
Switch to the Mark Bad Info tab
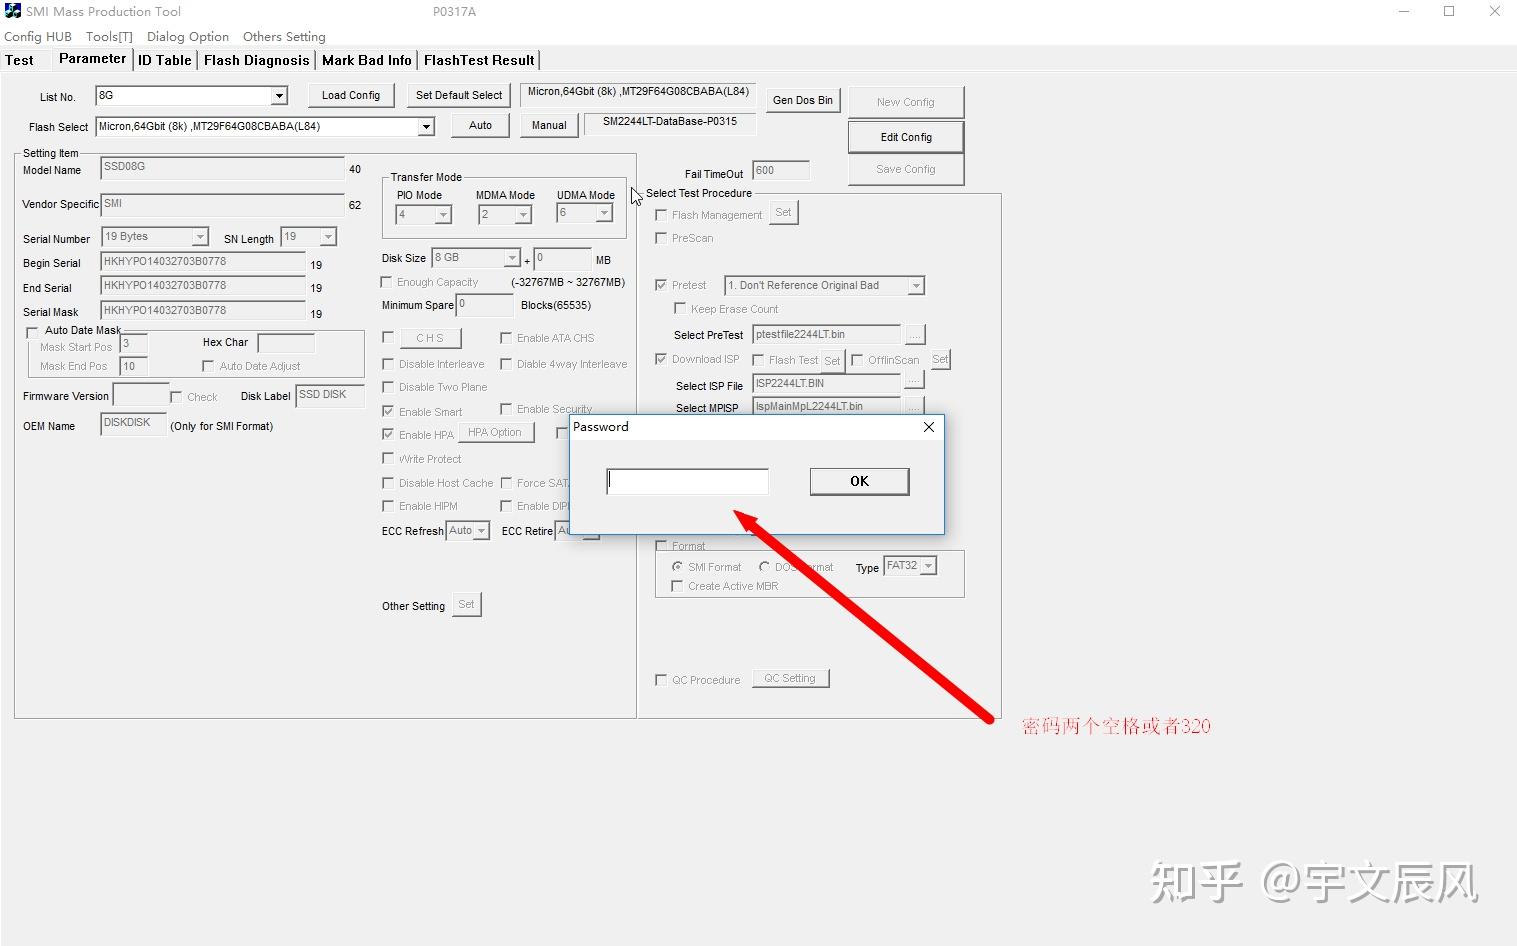[x=367, y=60]
